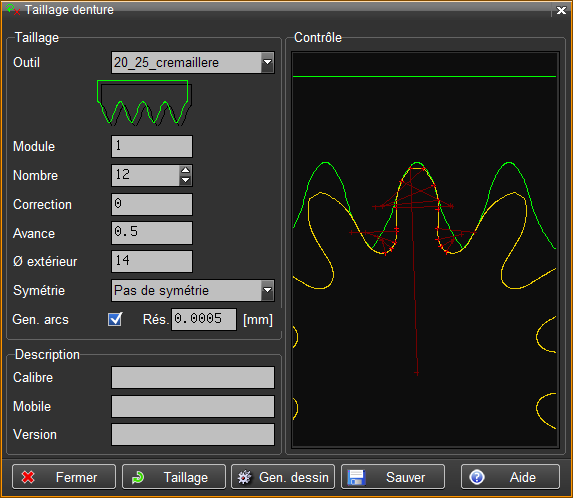573x498 pixels.
Task: Expand the Symétrie dropdown
Action: pyautogui.click(x=267, y=290)
